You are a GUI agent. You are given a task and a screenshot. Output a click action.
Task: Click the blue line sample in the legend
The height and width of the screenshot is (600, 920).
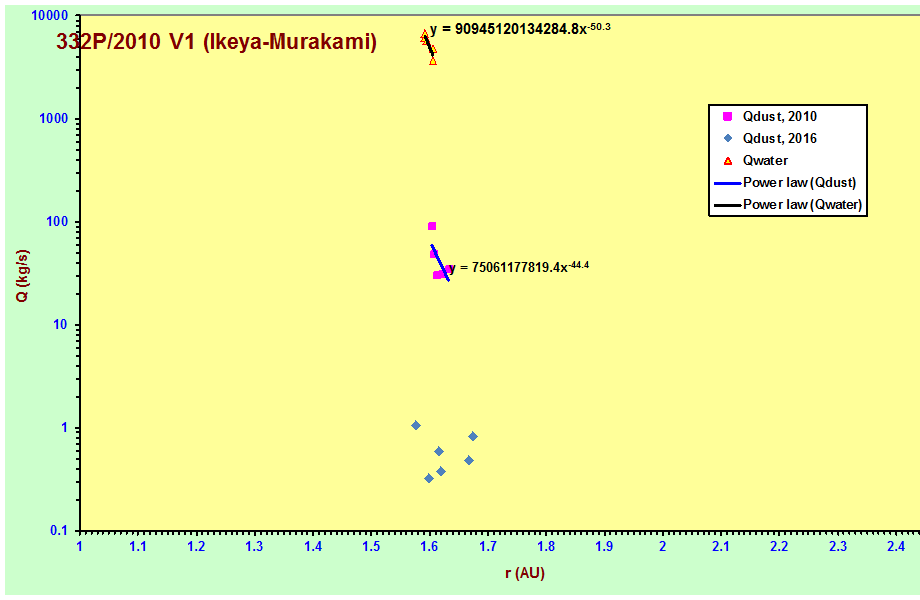tap(728, 184)
